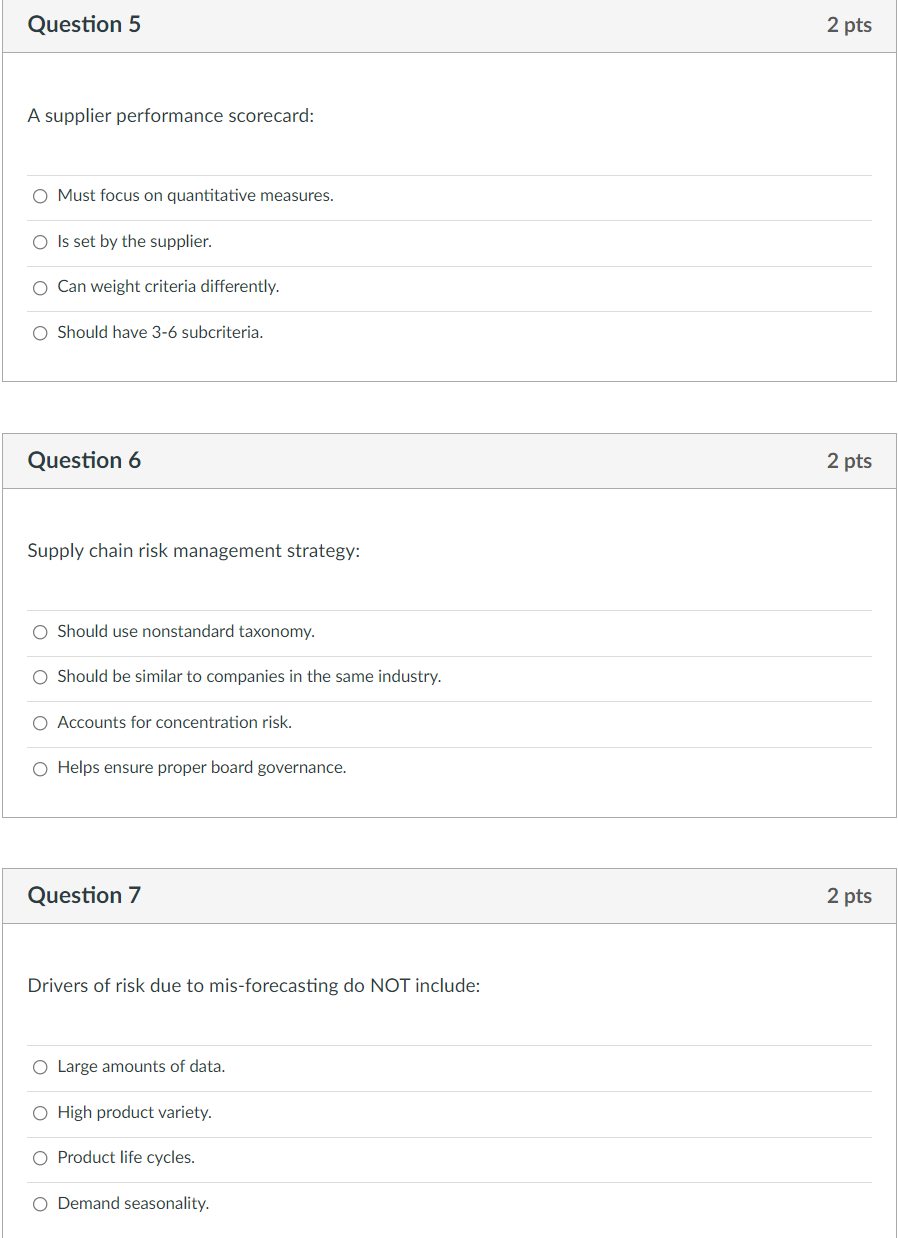
Task: Pick "Should have 3-6 subcriteria."
Action: pos(40,332)
